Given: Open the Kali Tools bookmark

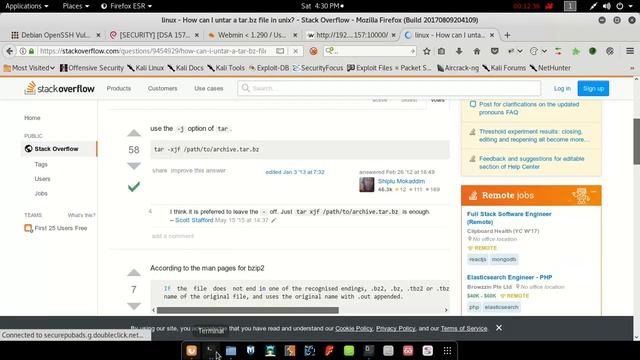Looking at the screenshot, I should 226,68.
